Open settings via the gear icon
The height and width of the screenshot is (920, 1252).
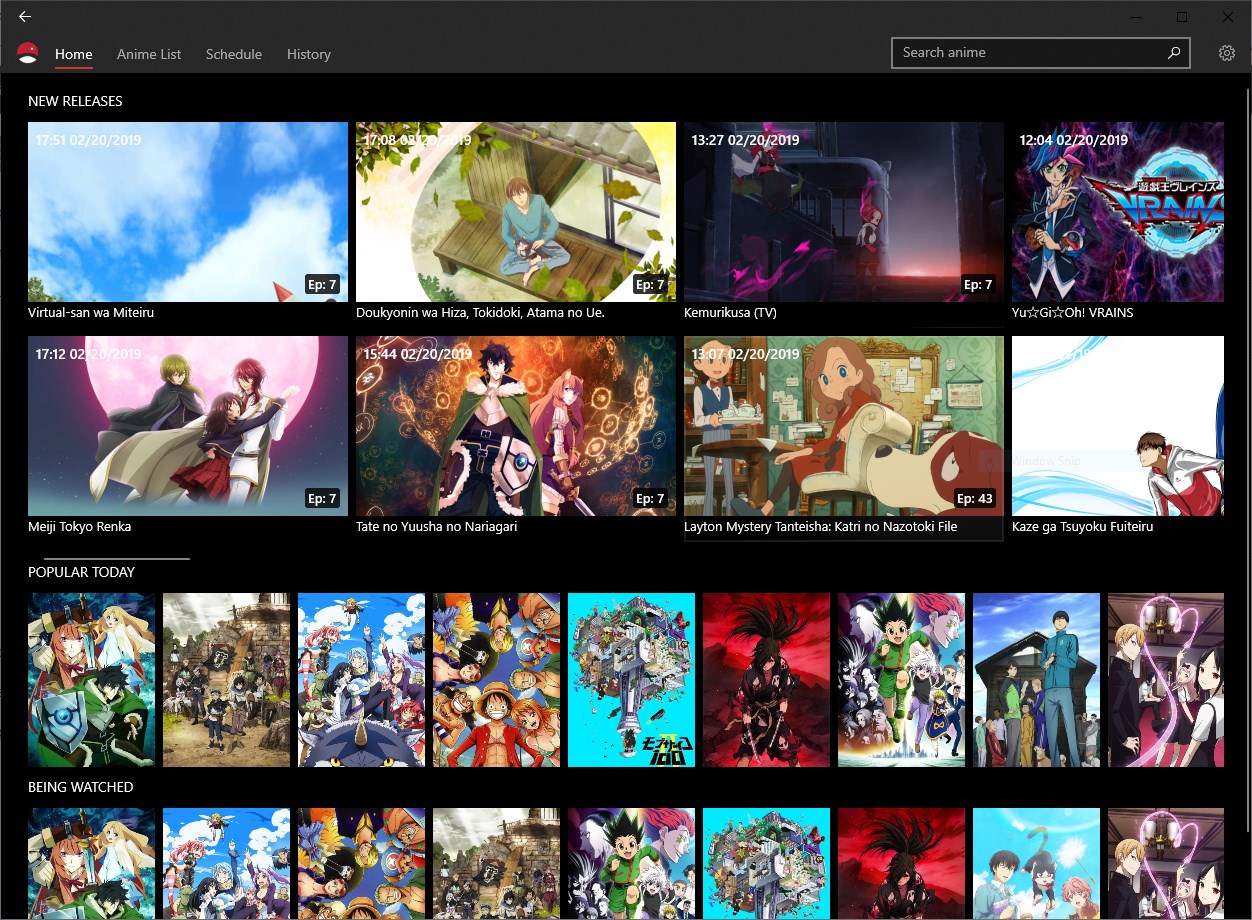(1227, 53)
